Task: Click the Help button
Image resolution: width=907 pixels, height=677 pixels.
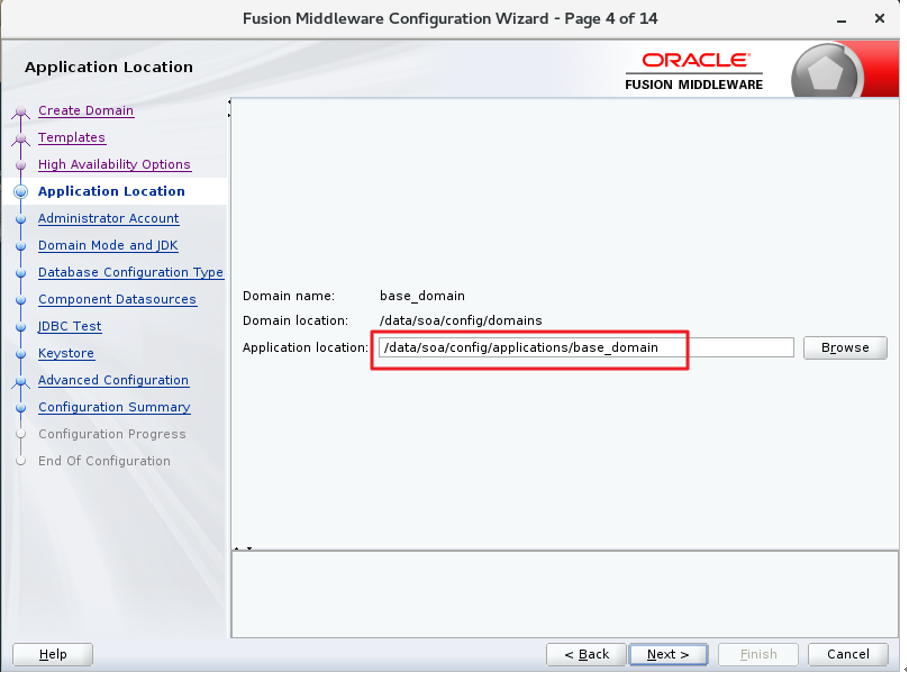Action: click(53, 654)
